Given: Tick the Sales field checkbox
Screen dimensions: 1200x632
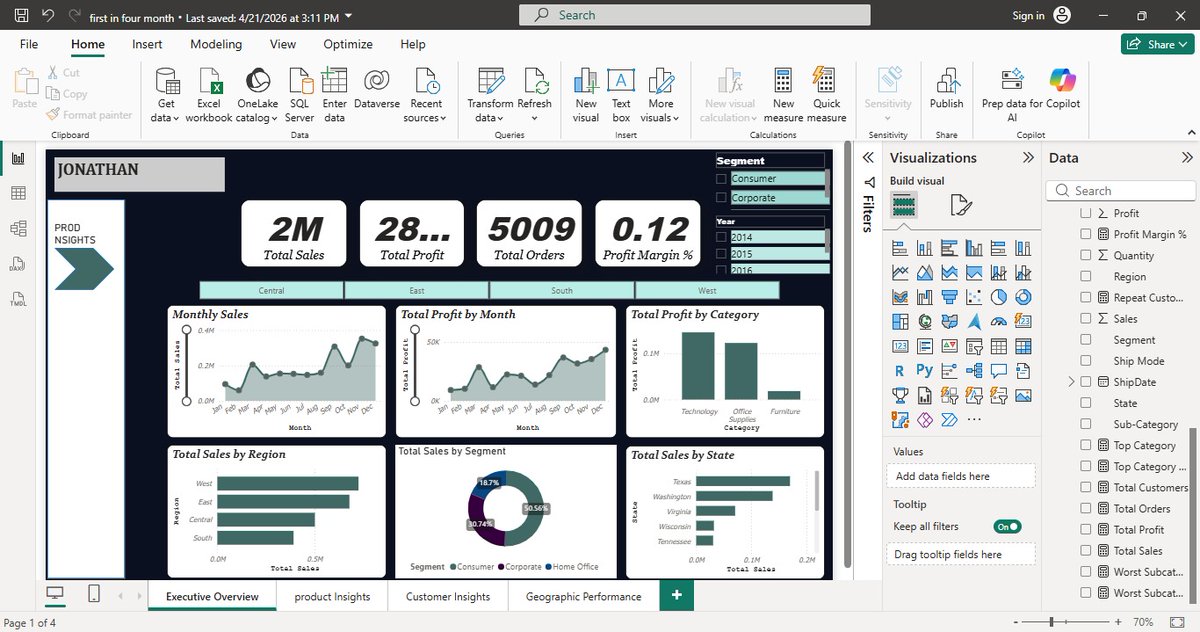Looking at the screenshot, I should (x=1086, y=319).
